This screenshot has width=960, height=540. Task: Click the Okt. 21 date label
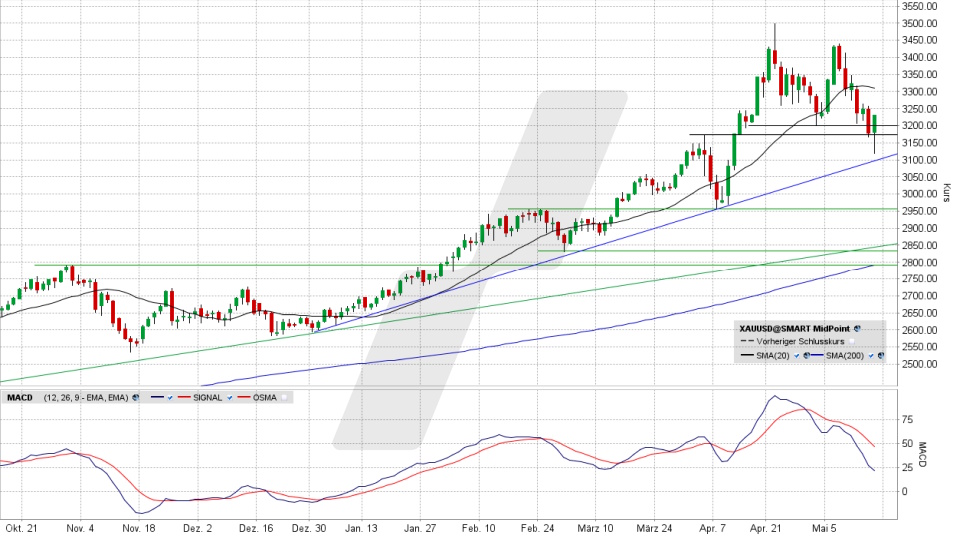pyautogui.click(x=21, y=528)
